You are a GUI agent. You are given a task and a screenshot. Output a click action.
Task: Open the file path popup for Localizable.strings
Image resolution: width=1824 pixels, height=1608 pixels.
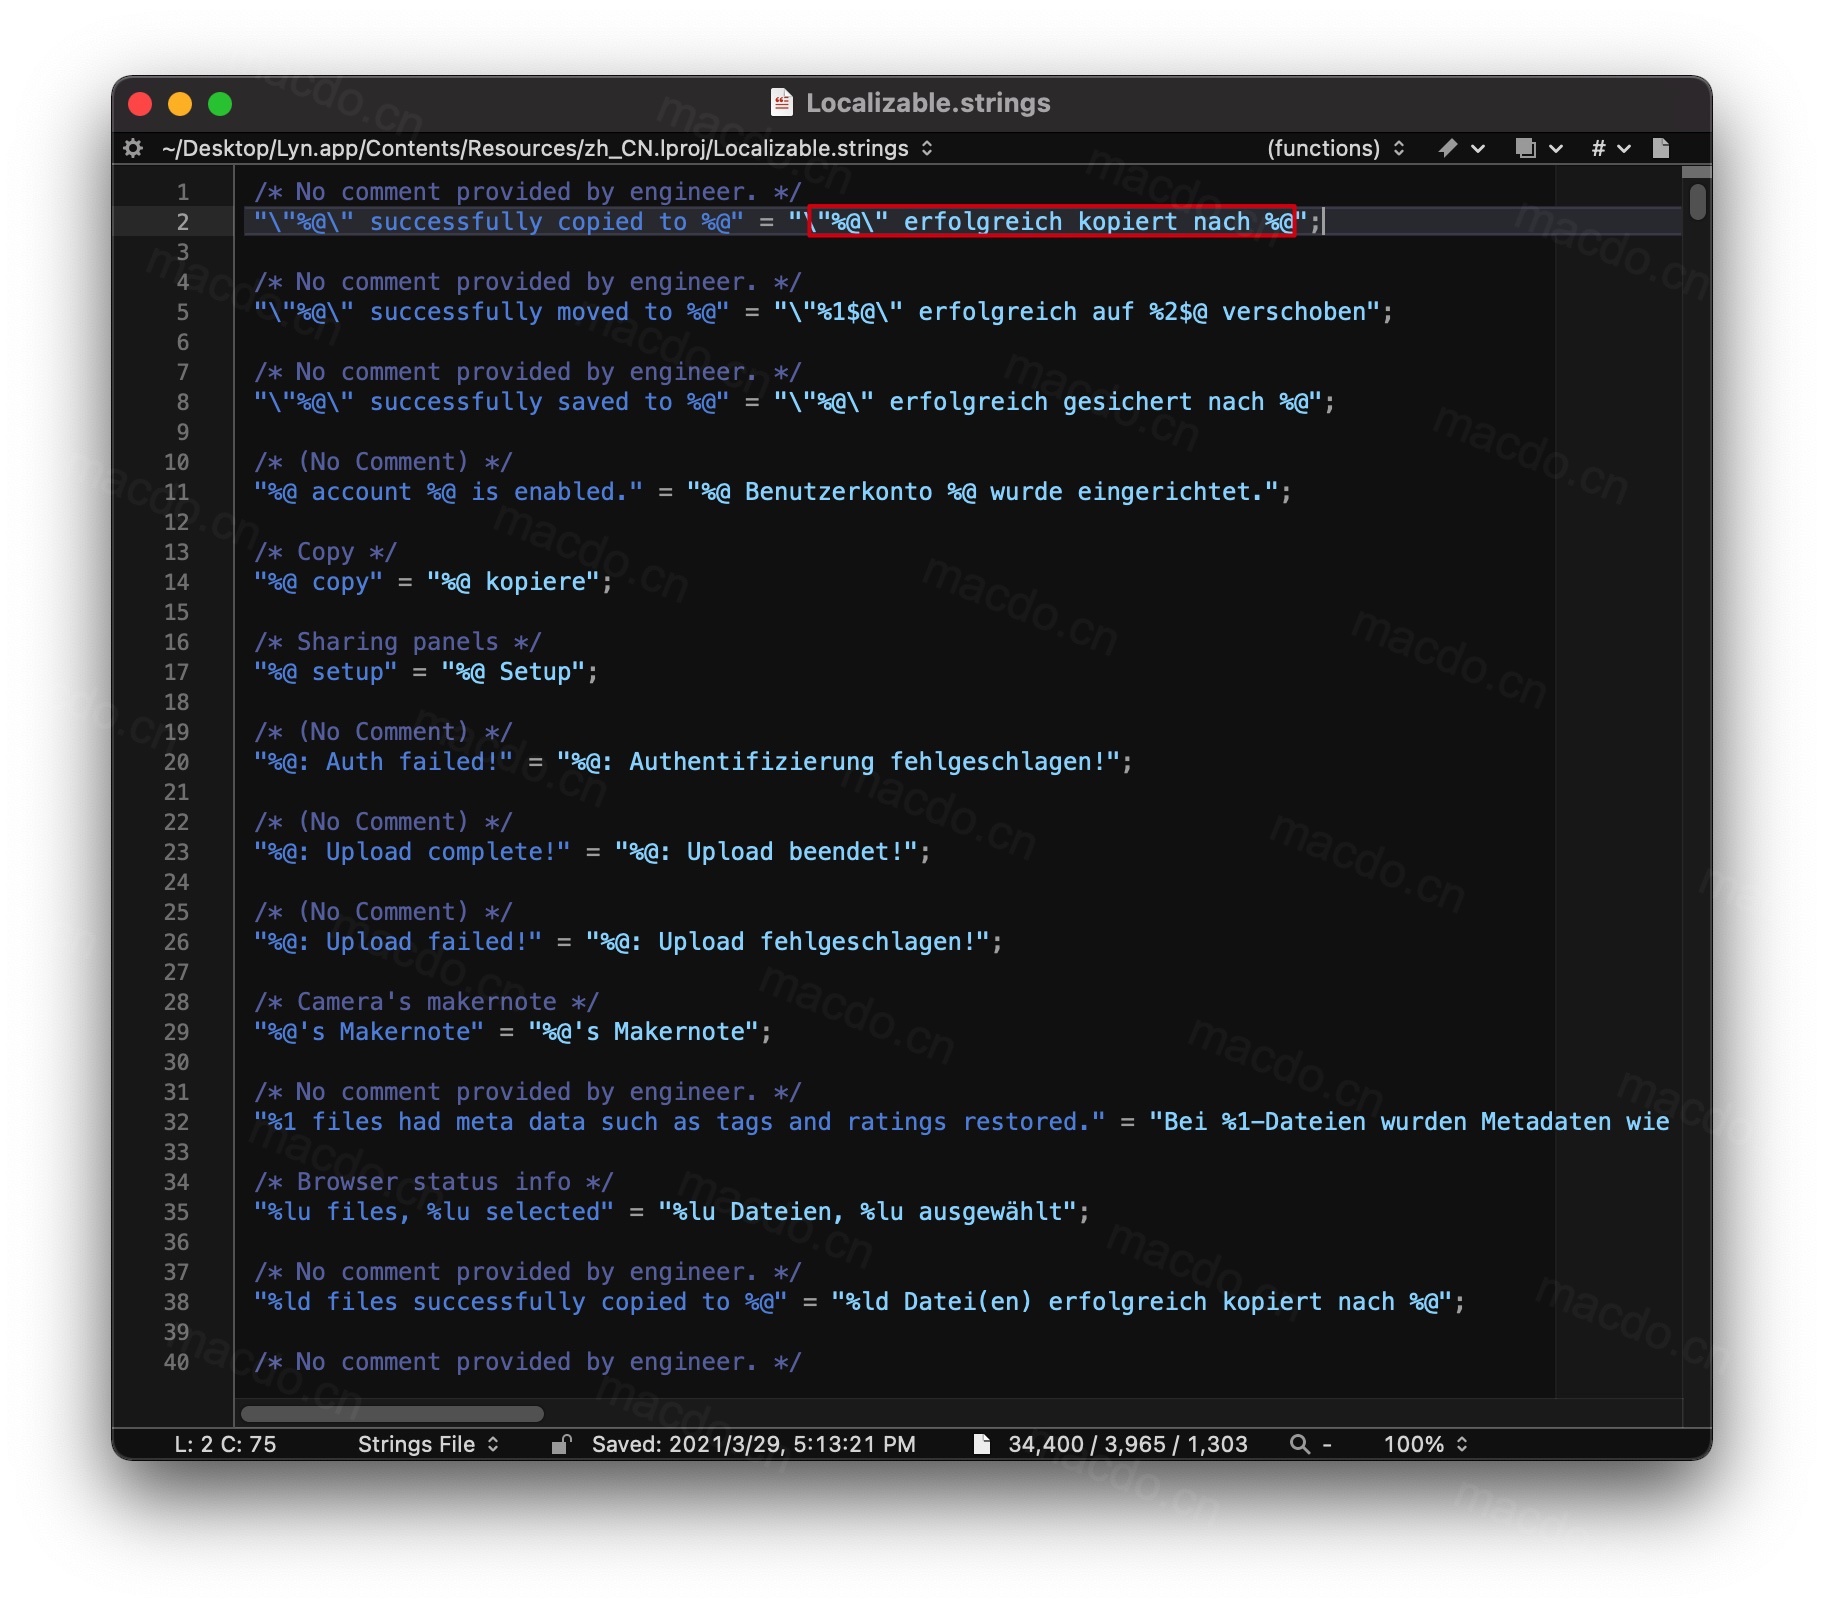pos(547,148)
